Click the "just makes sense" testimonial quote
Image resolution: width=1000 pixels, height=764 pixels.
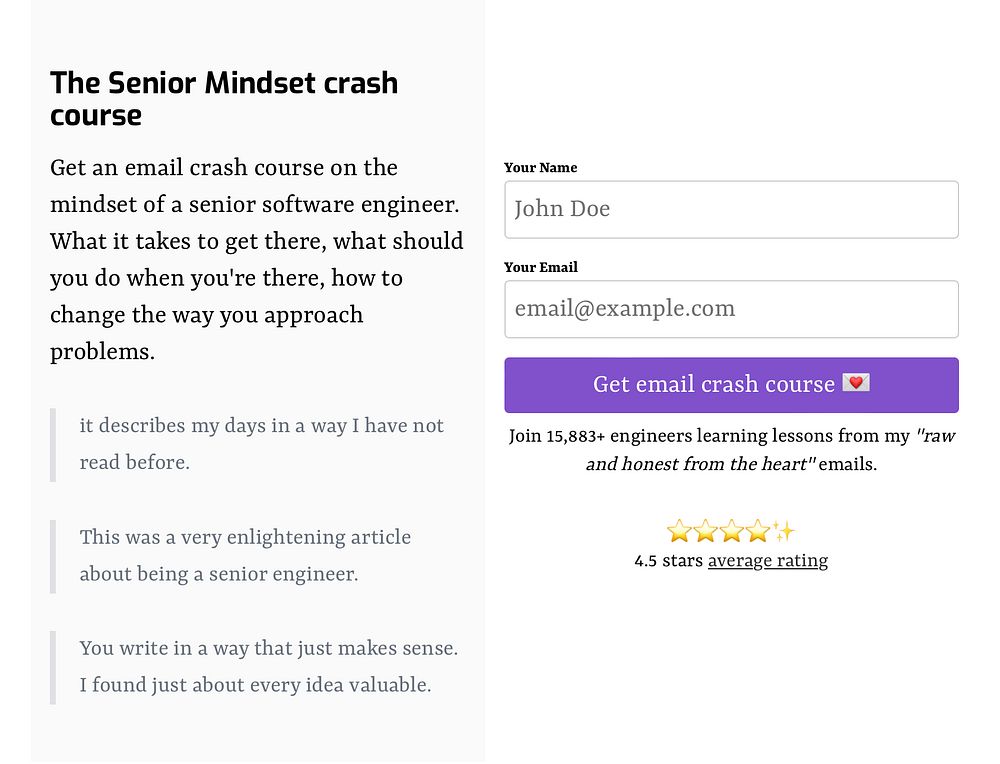coord(268,666)
